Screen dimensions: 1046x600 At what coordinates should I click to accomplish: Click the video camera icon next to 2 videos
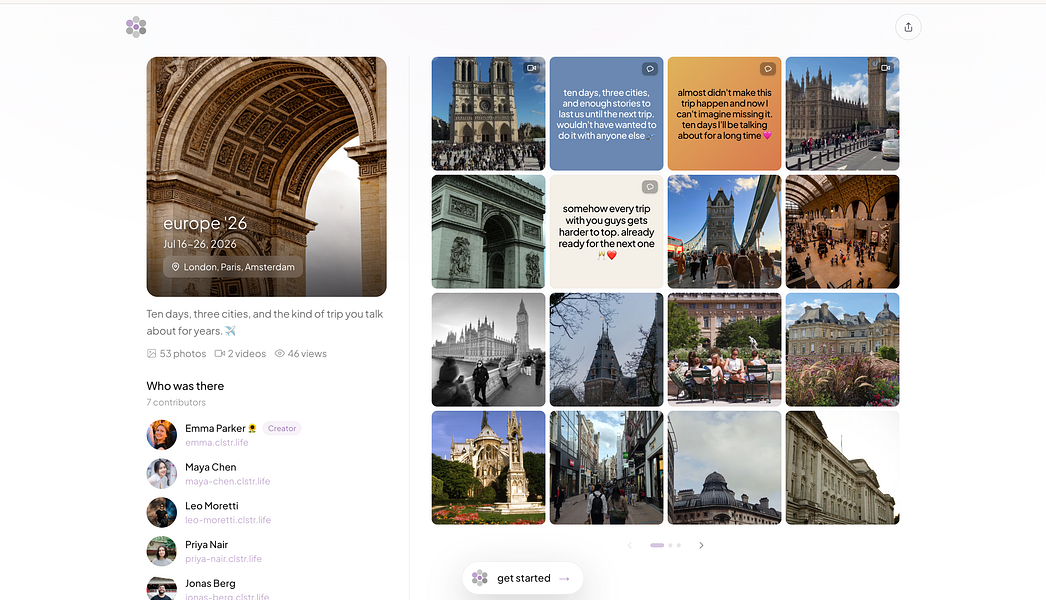pyautogui.click(x=219, y=354)
